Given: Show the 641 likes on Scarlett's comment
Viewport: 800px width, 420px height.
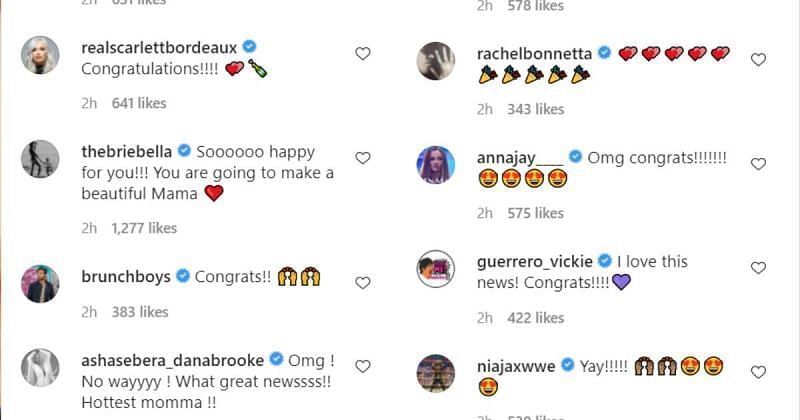Looking at the screenshot, I should 139,103.
